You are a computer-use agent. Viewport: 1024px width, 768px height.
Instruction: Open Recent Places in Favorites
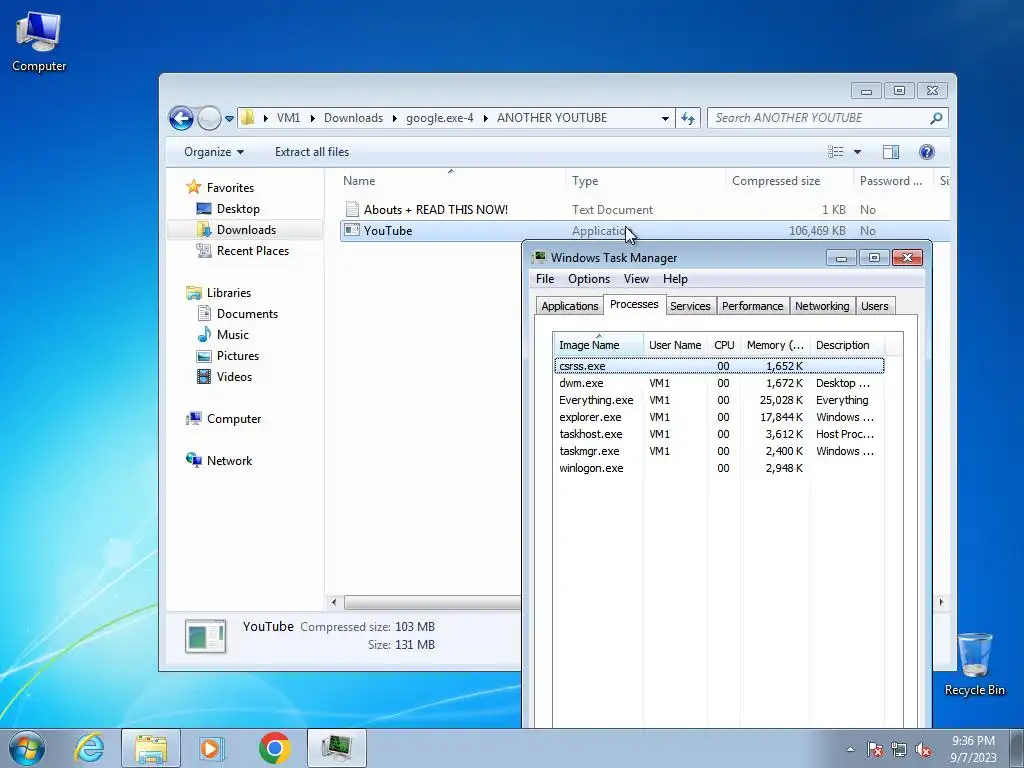coord(253,251)
